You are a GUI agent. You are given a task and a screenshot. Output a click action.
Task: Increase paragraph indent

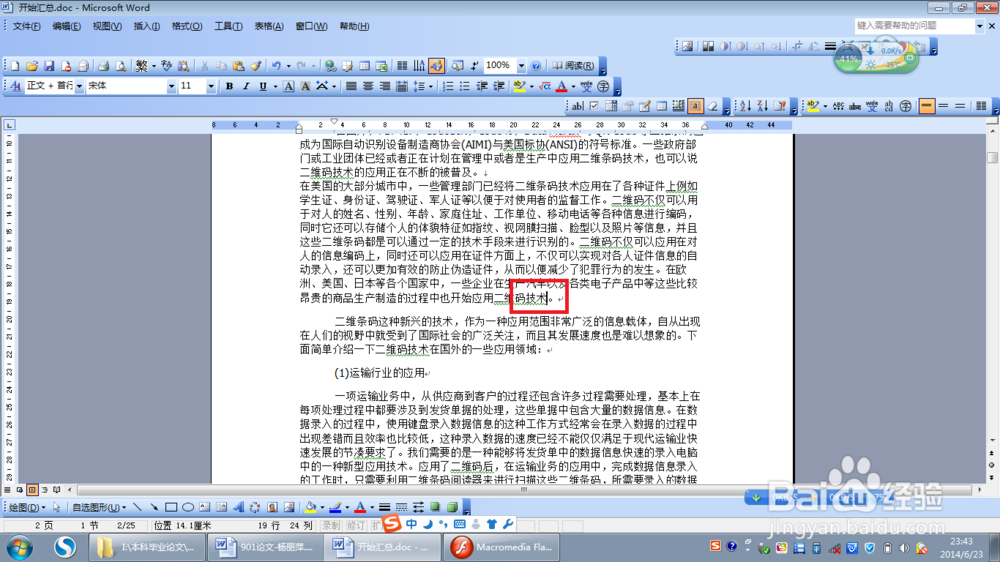[499, 86]
